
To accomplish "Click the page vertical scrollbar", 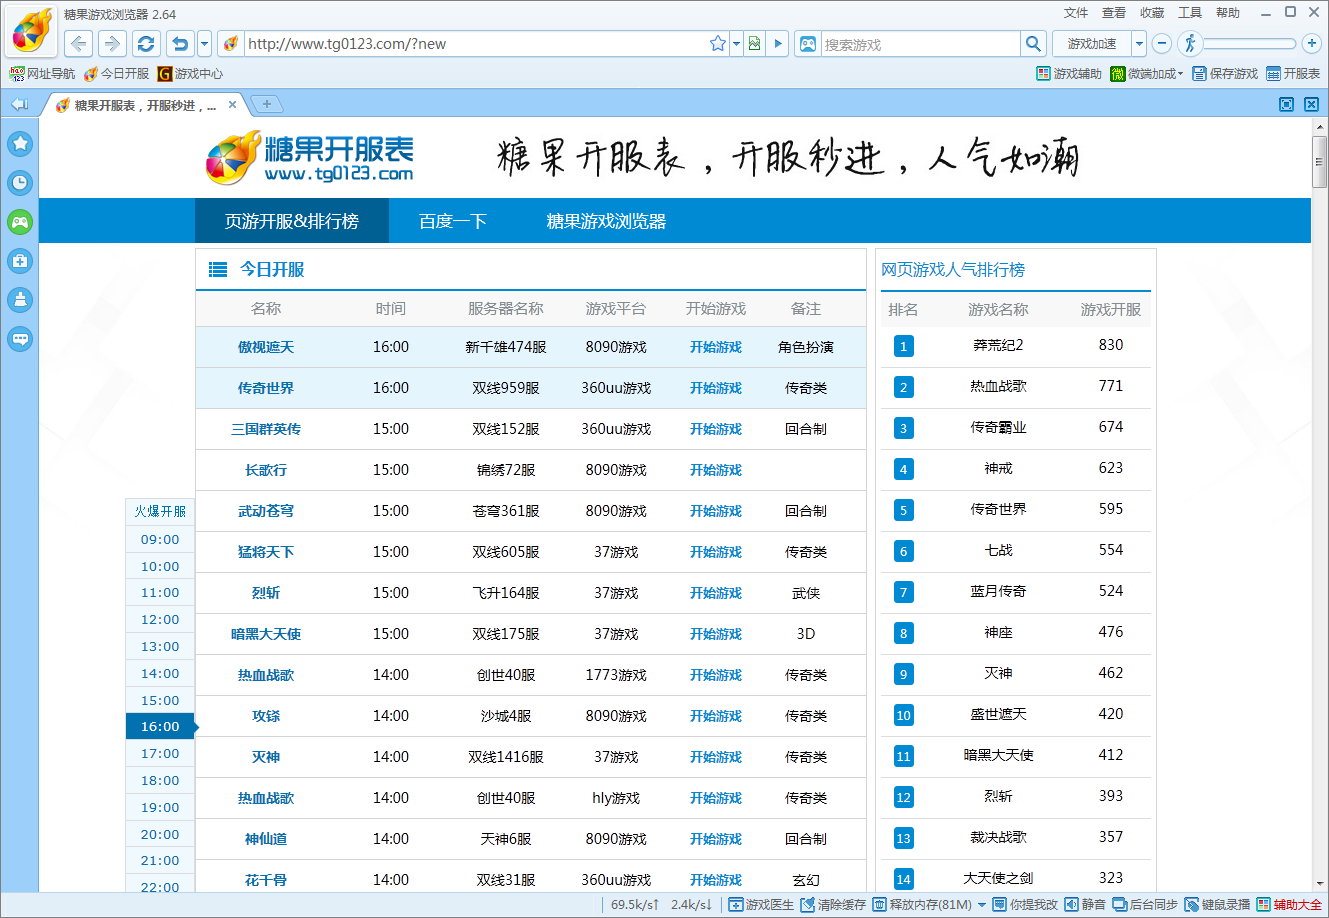I will point(1319,162).
